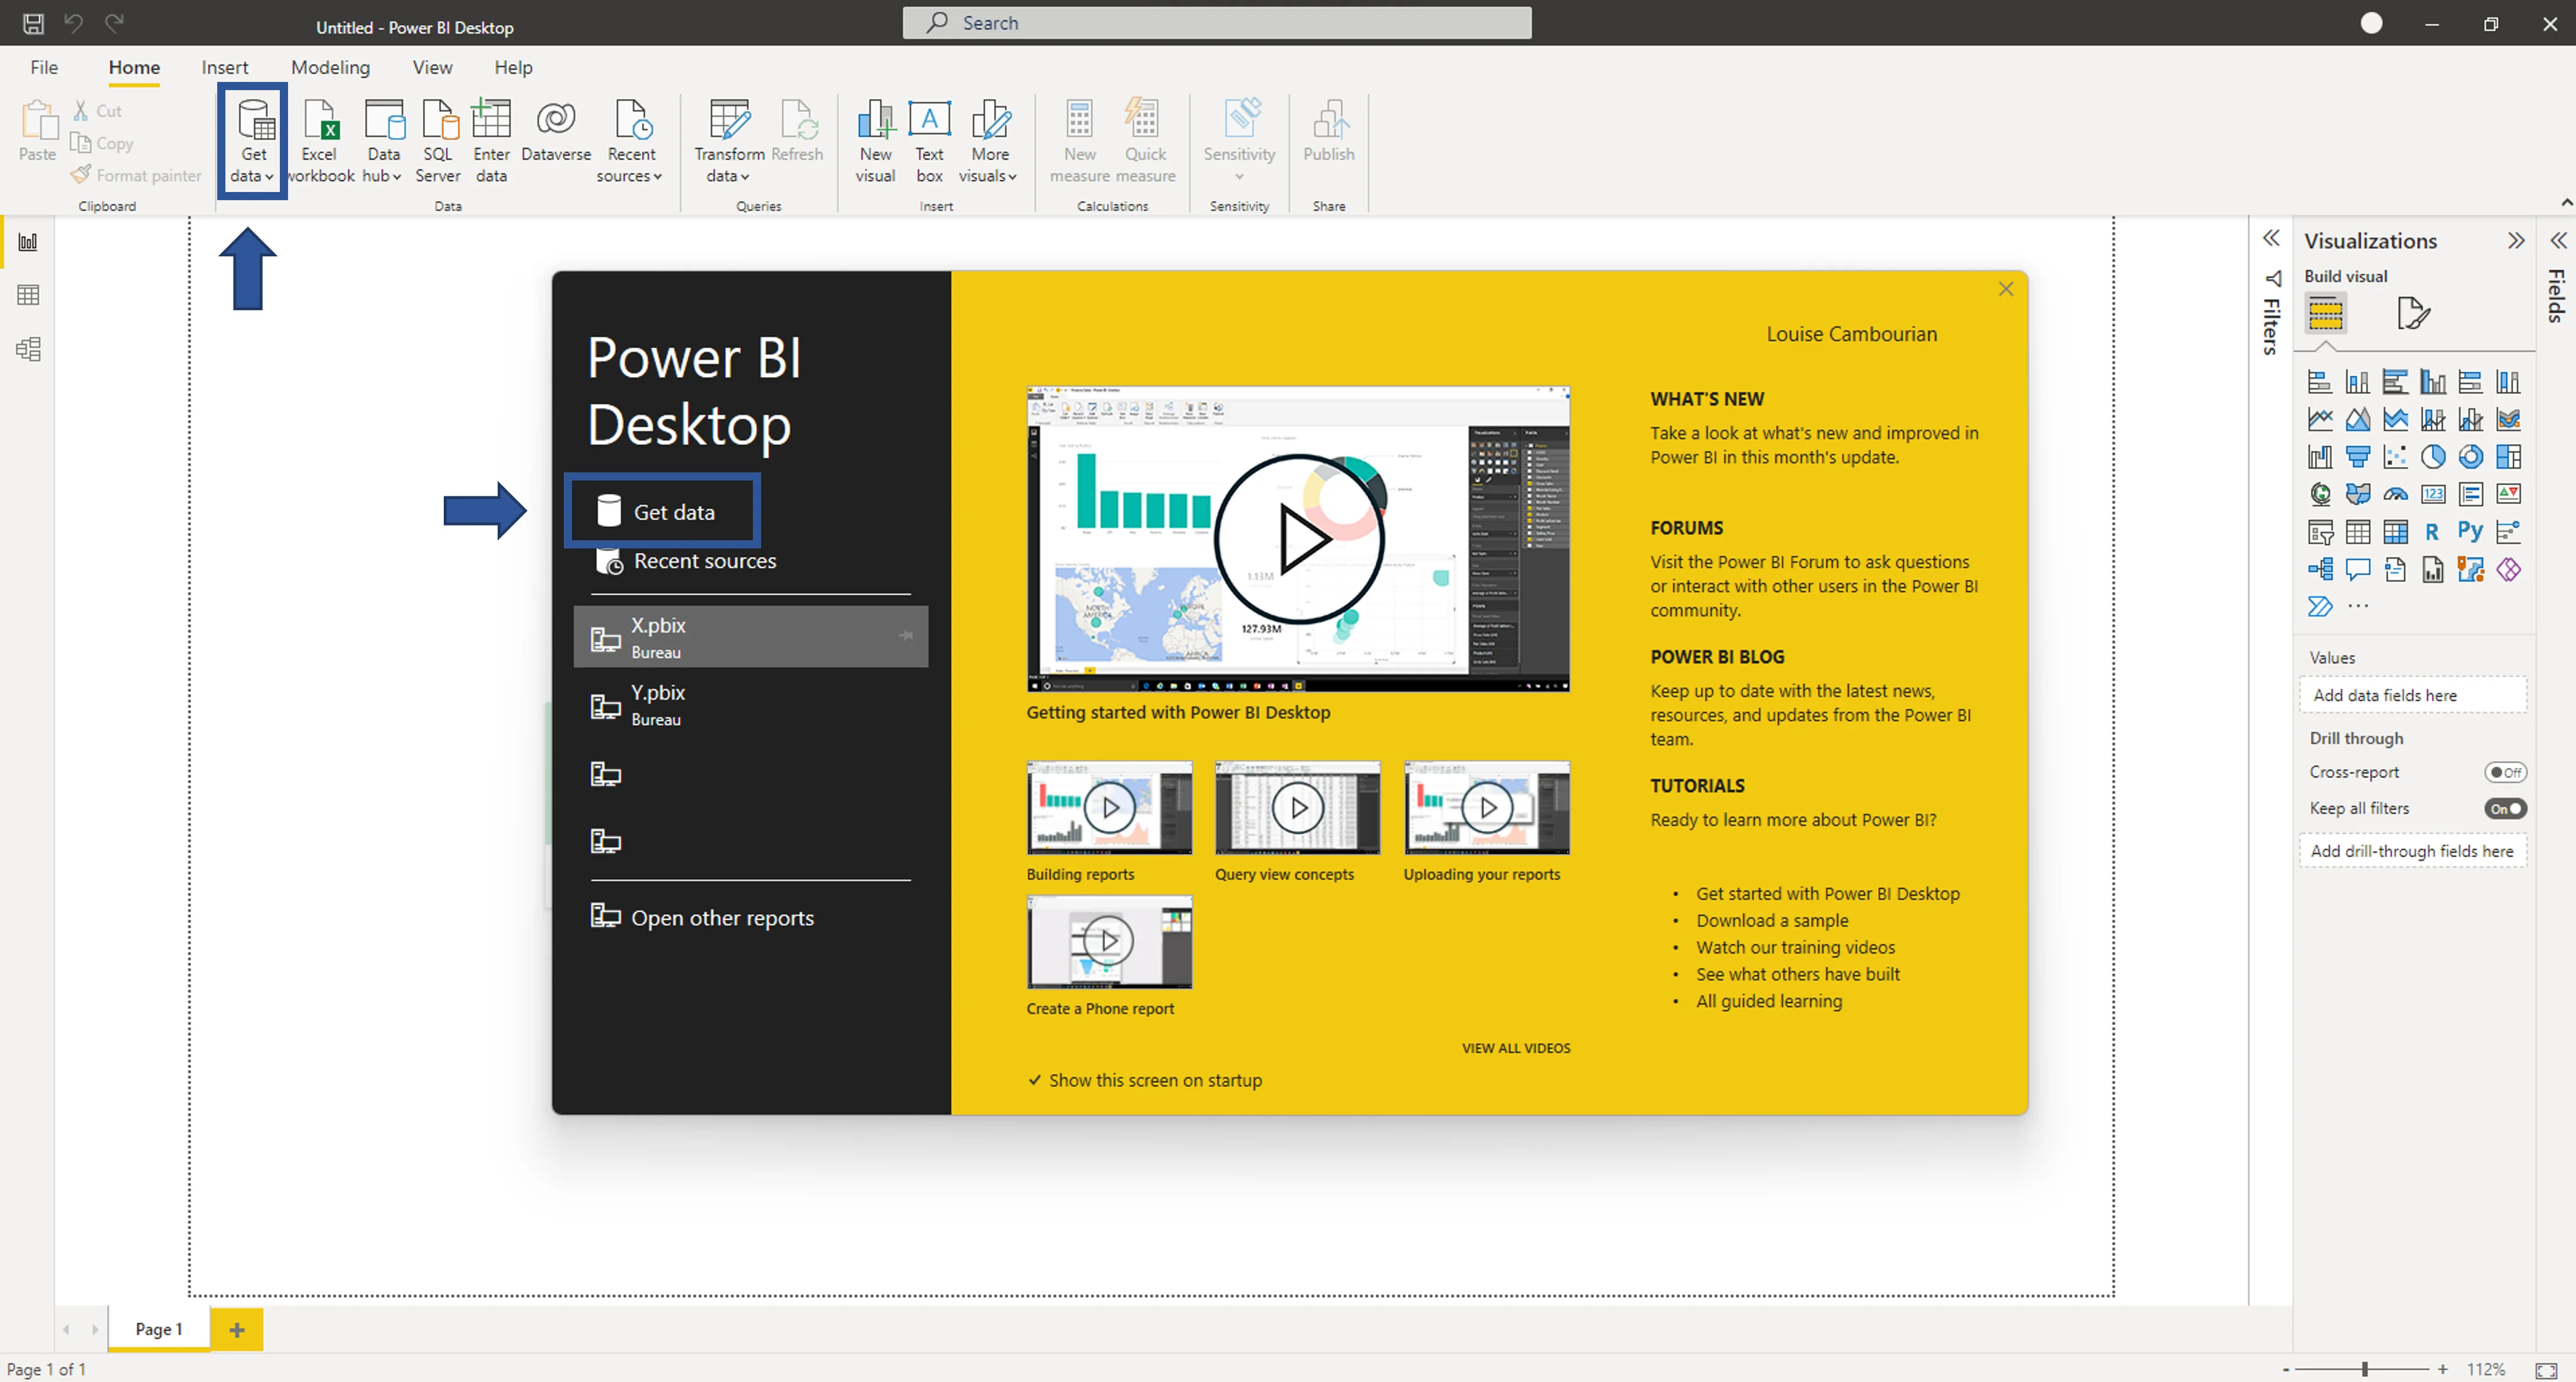Viewport: 2576px width, 1382px height.
Task: Click Get data on the splash screen
Action: click(662, 511)
